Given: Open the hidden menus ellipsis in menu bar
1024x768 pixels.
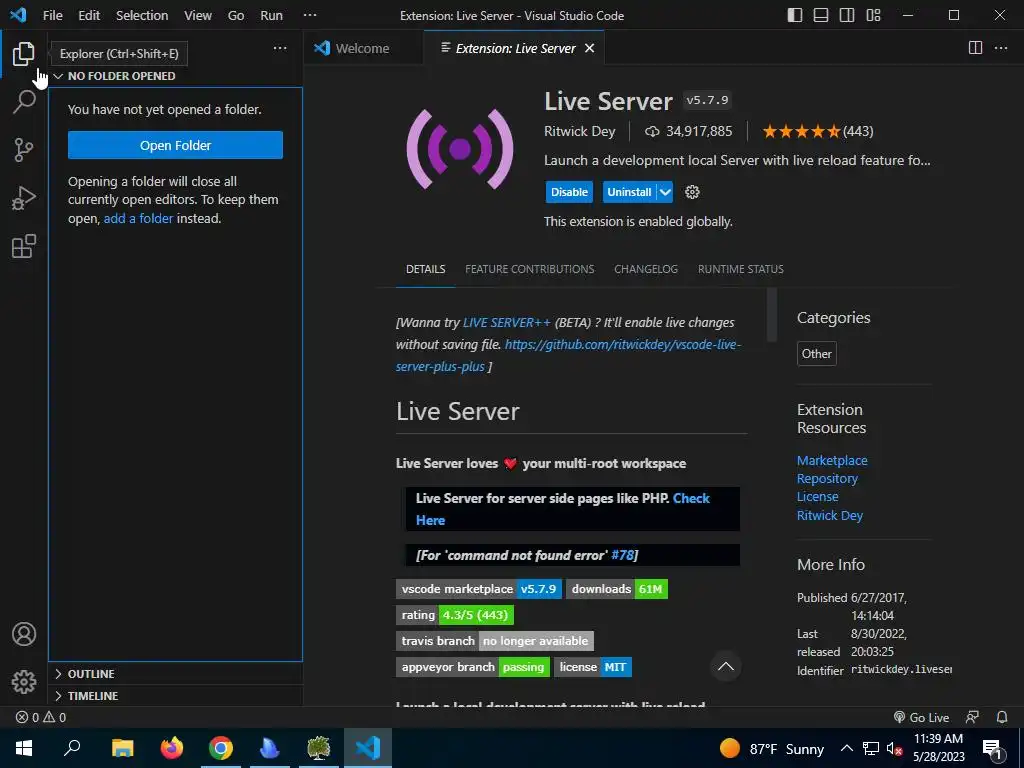Looking at the screenshot, I should click(x=310, y=15).
